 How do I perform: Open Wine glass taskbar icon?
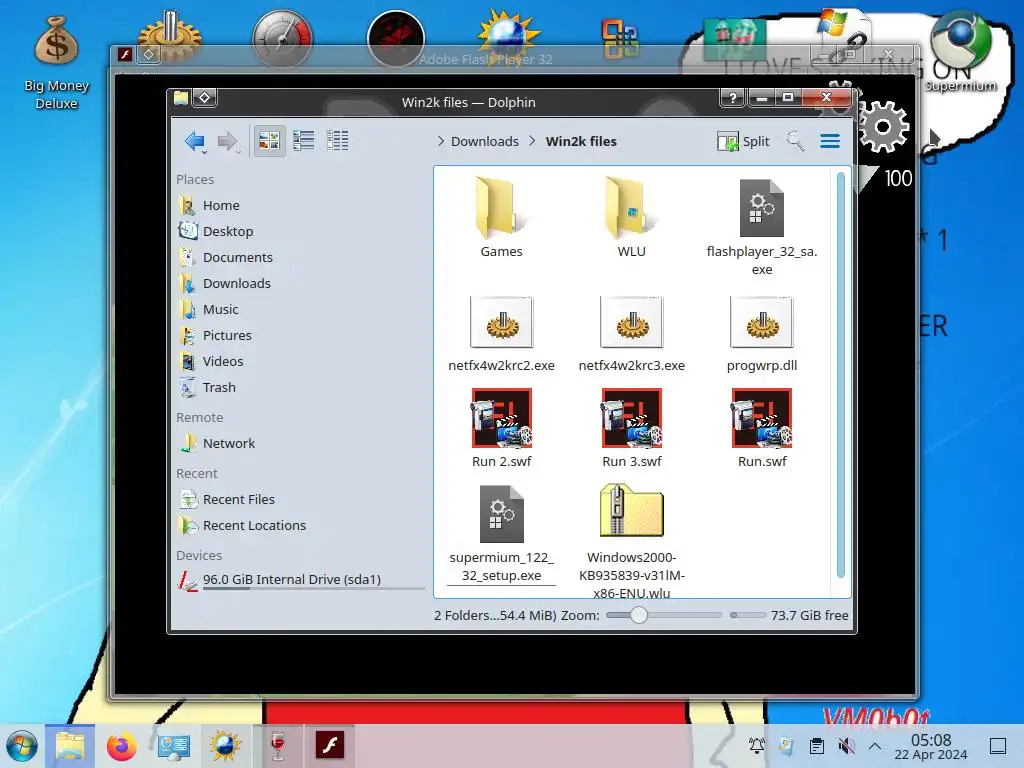[x=278, y=746]
